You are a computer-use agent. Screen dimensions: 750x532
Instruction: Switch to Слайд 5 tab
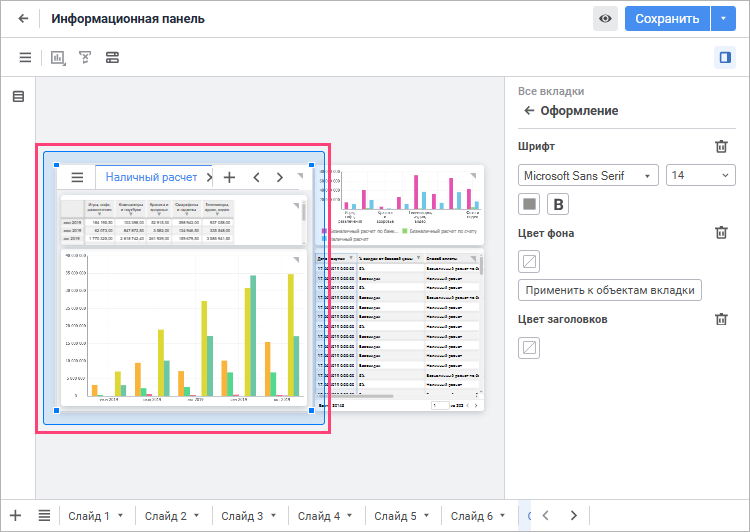(395, 516)
